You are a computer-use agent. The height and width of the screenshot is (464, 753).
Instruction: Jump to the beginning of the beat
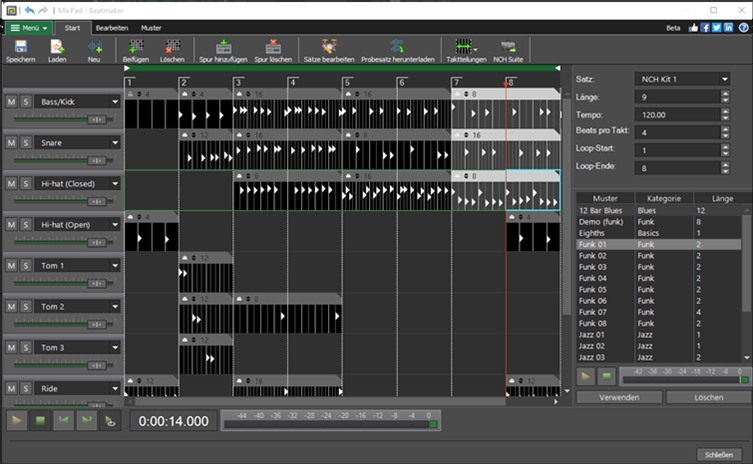coord(63,421)
